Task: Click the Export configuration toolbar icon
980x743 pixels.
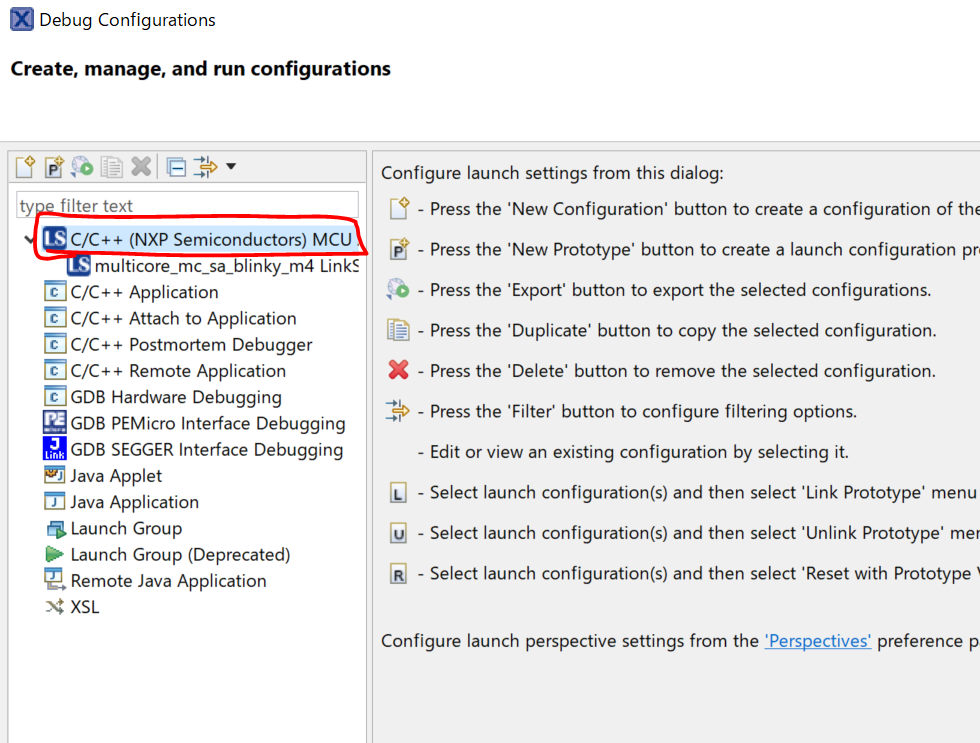Action: pos(82,167)
